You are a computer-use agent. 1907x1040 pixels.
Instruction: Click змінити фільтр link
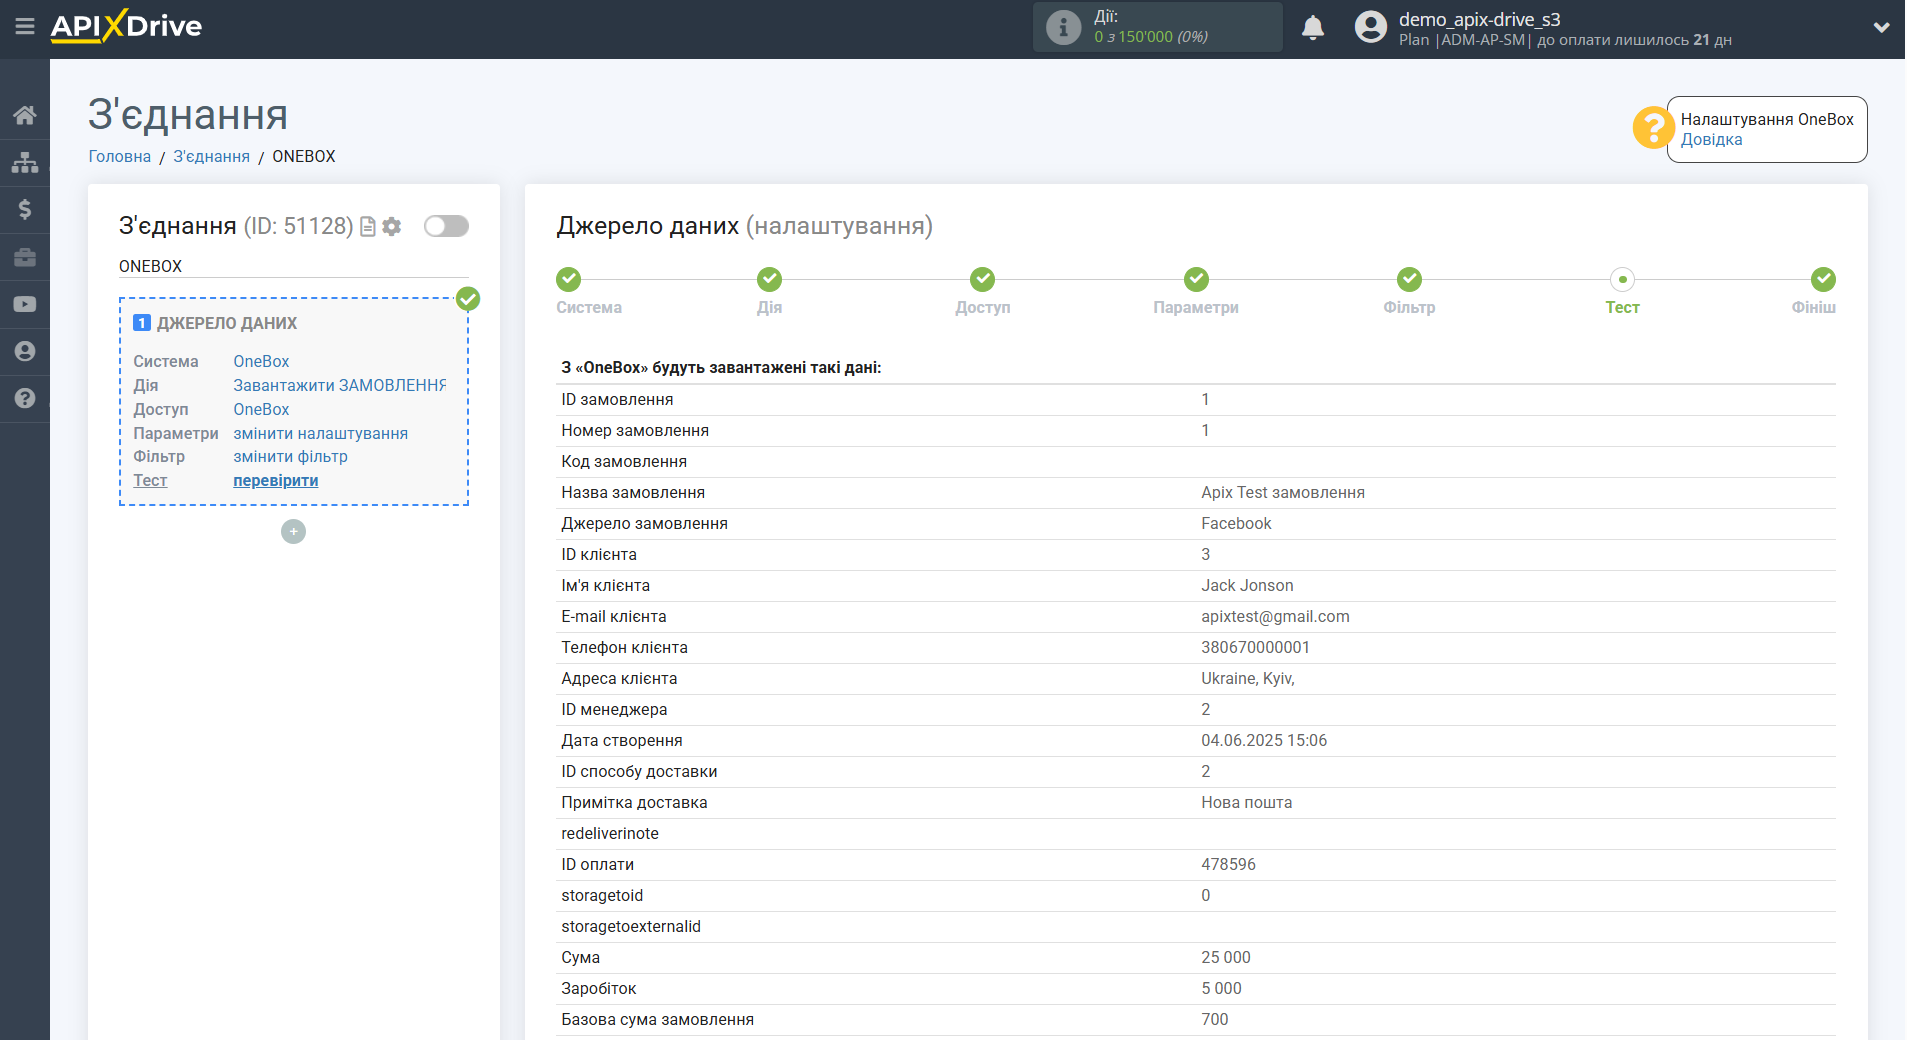(x=290, y=456)
